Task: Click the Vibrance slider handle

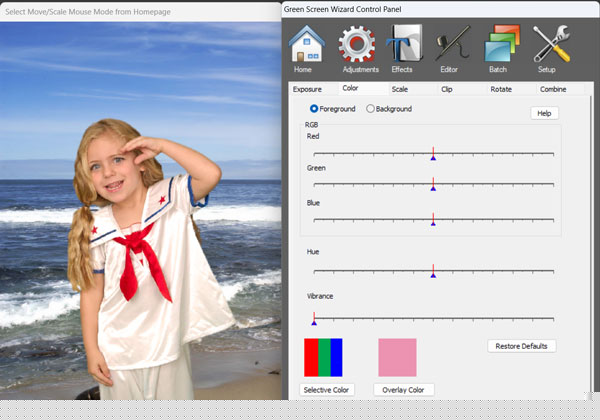Action: [x=314, y=319]
